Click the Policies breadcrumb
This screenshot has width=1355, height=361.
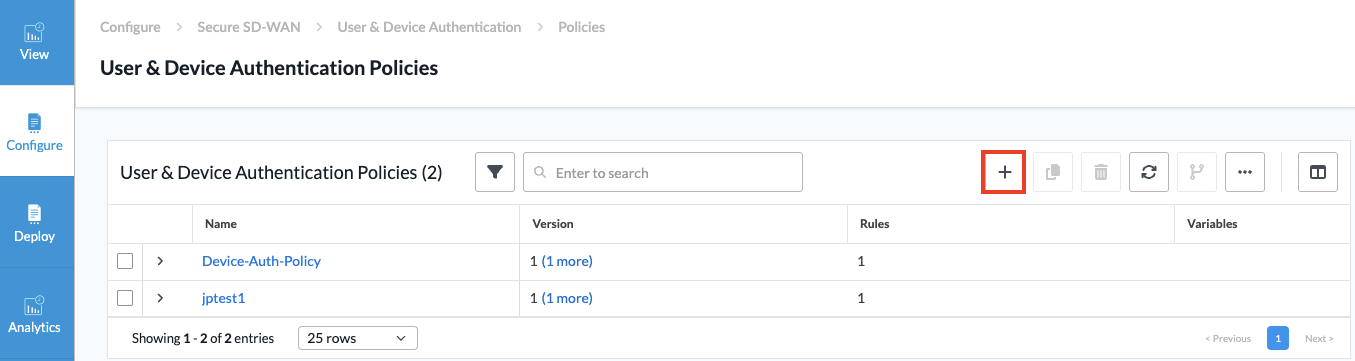click(581, 27)
